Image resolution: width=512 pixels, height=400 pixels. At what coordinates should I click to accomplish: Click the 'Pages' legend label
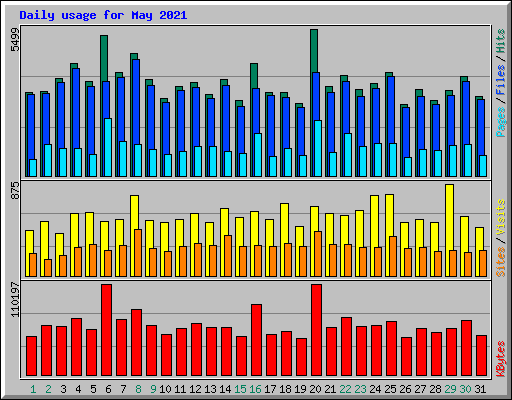pos(501,122)
